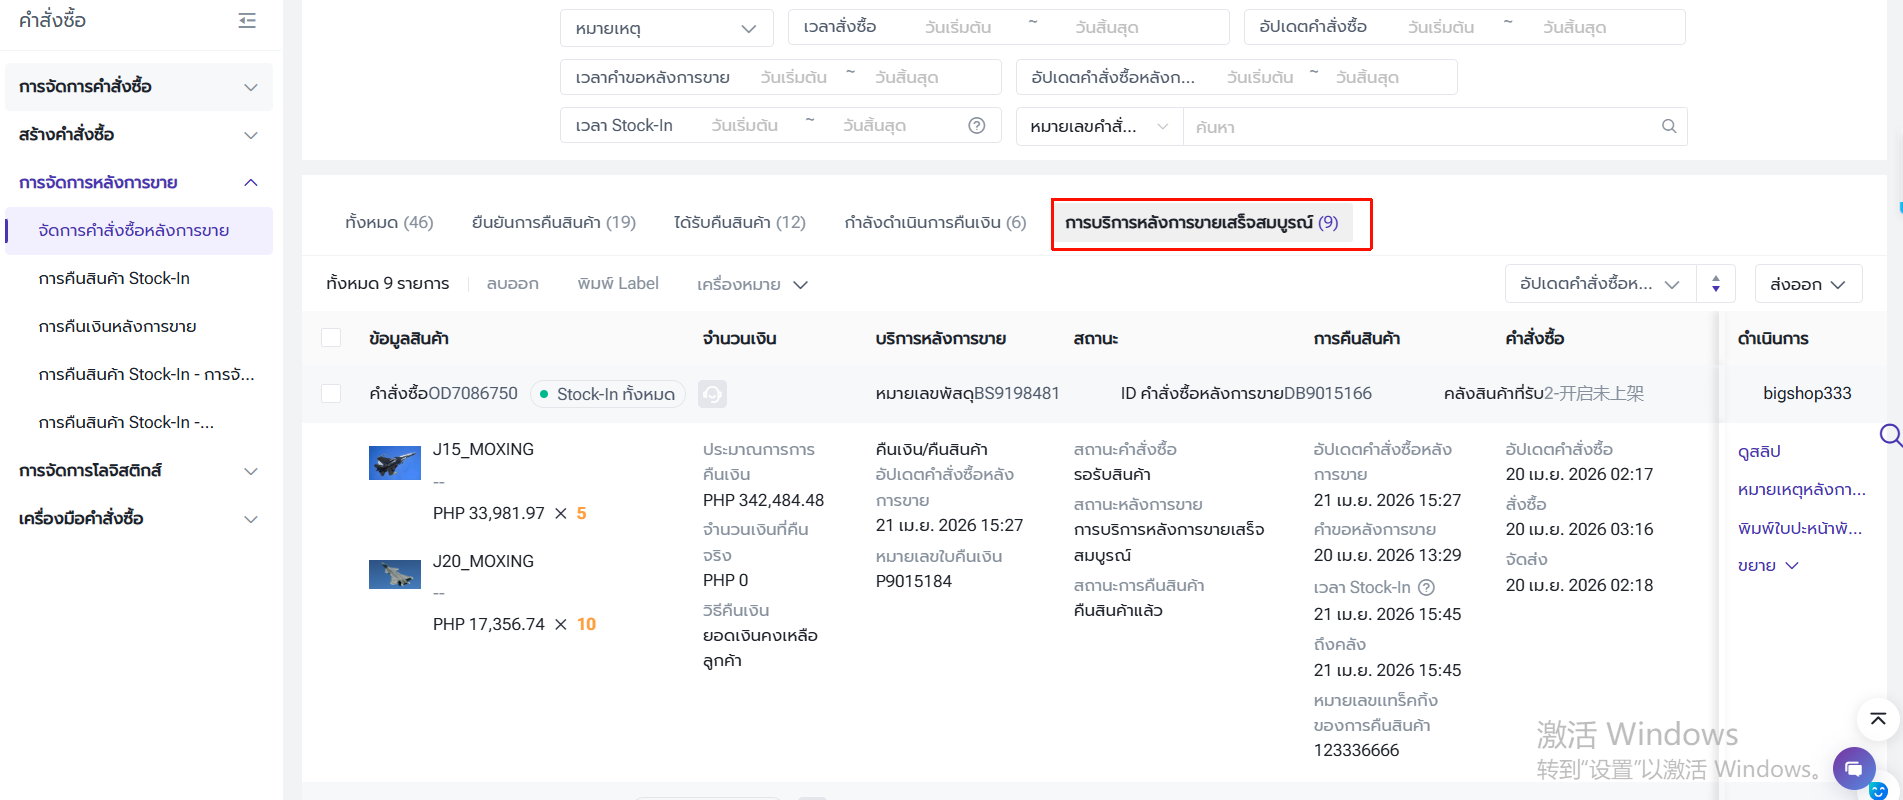
Task: Toggle the sort order arrows
Action: pos(1715,284)
